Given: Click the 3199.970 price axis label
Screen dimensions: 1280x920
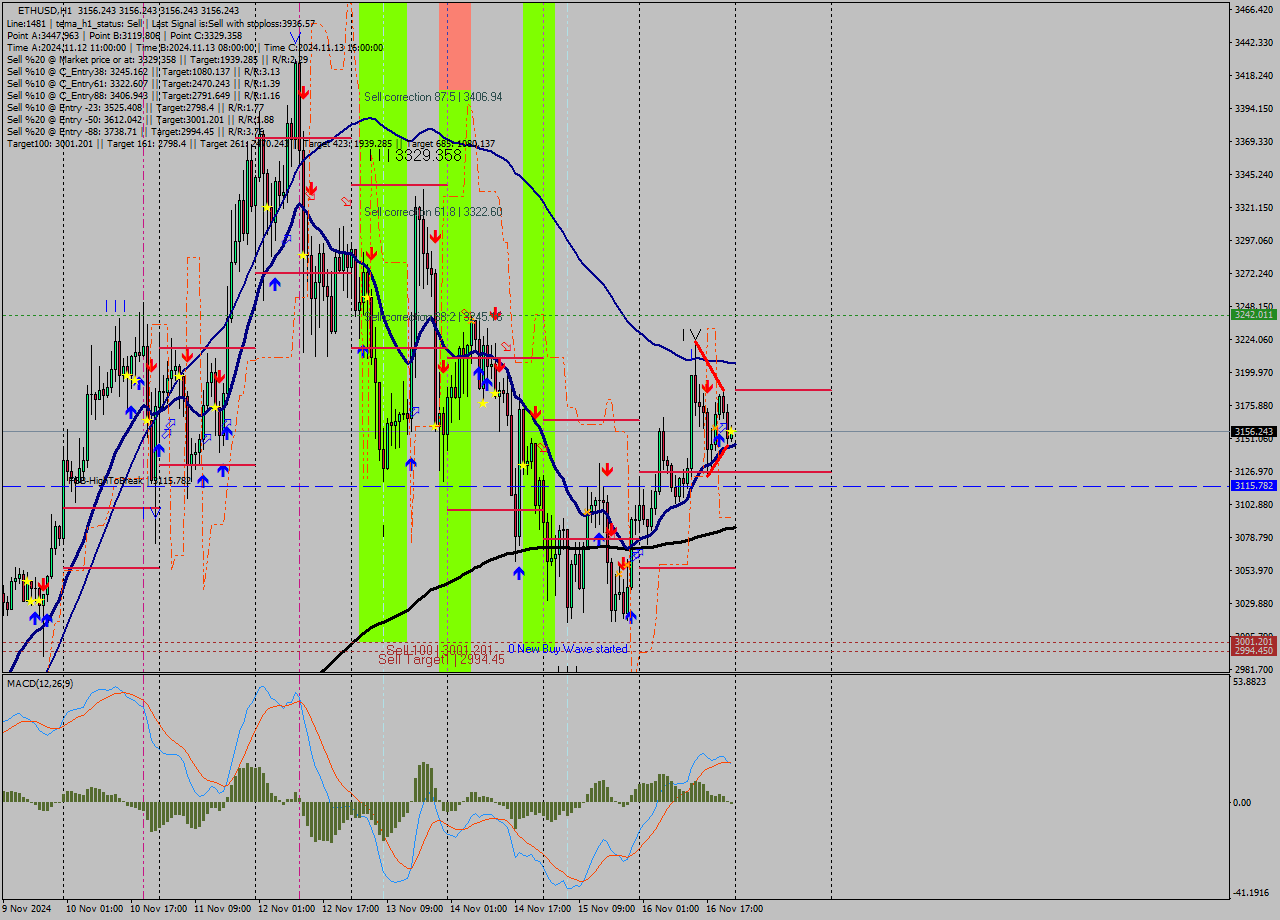Looking at the screenshot, I should (x=1253, y=372).
